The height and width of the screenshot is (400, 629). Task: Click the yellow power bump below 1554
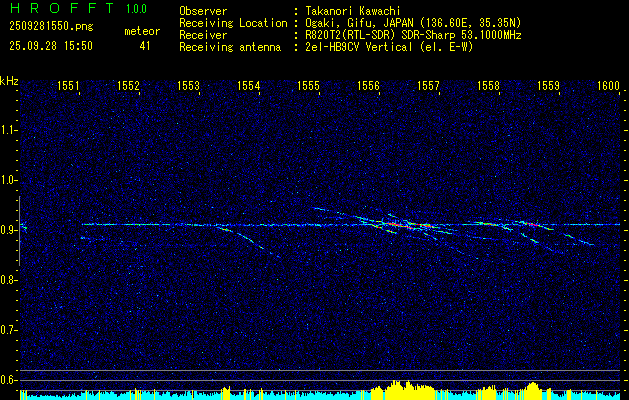[x=226, y=392]
